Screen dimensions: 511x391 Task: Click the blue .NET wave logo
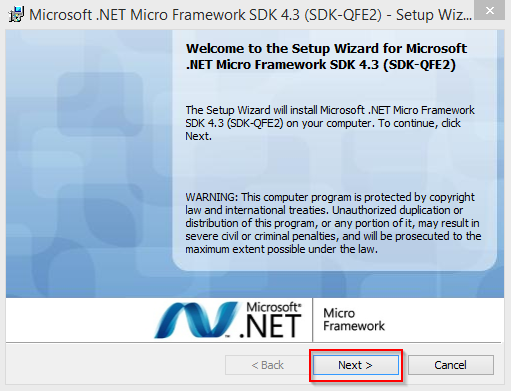pyautogui.click(x=197, y=320)
